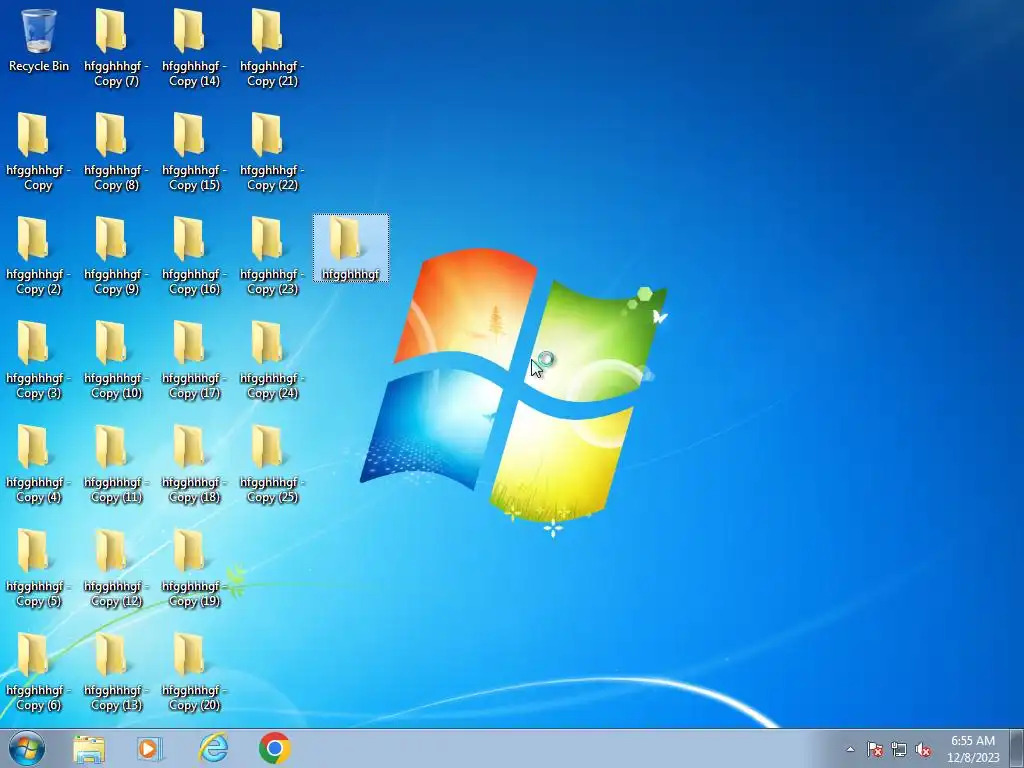
Task: Select folder hfgghhhgf - Copy (24)
Action: point(272,359)
